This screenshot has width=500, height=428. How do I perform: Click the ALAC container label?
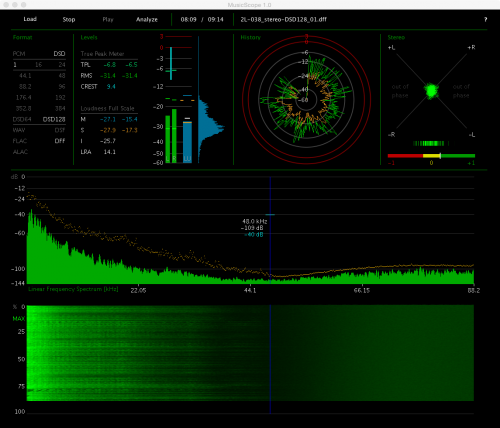20,152
